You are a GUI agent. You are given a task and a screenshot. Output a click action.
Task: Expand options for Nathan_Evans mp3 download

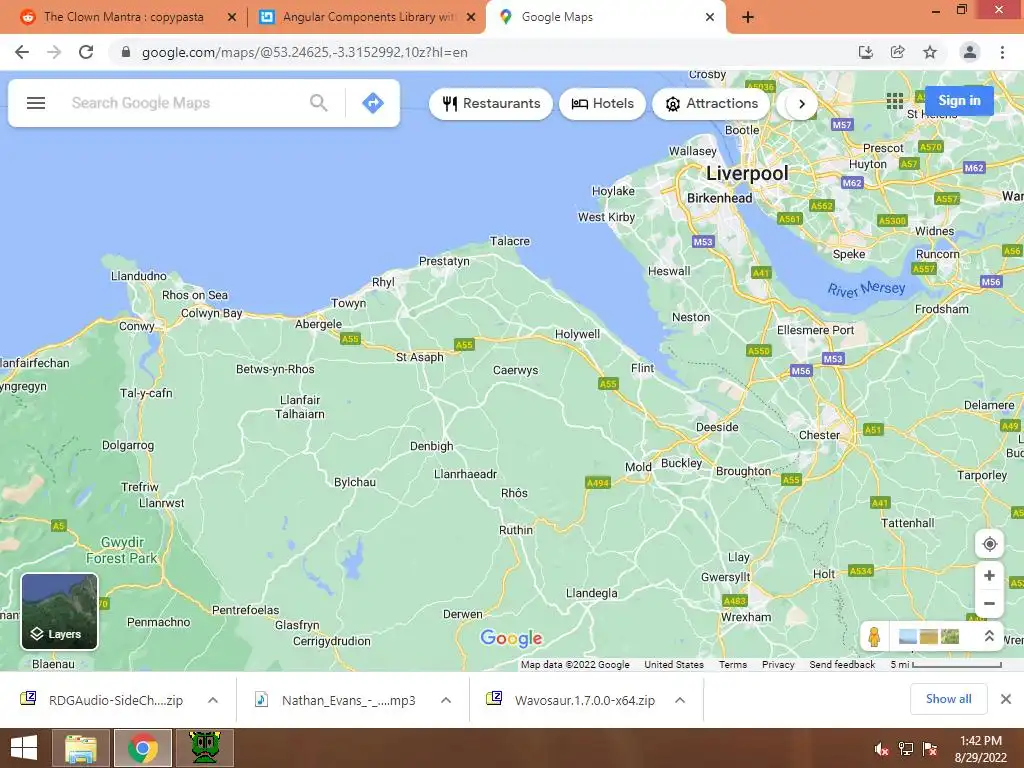click(x=446, y=700)
